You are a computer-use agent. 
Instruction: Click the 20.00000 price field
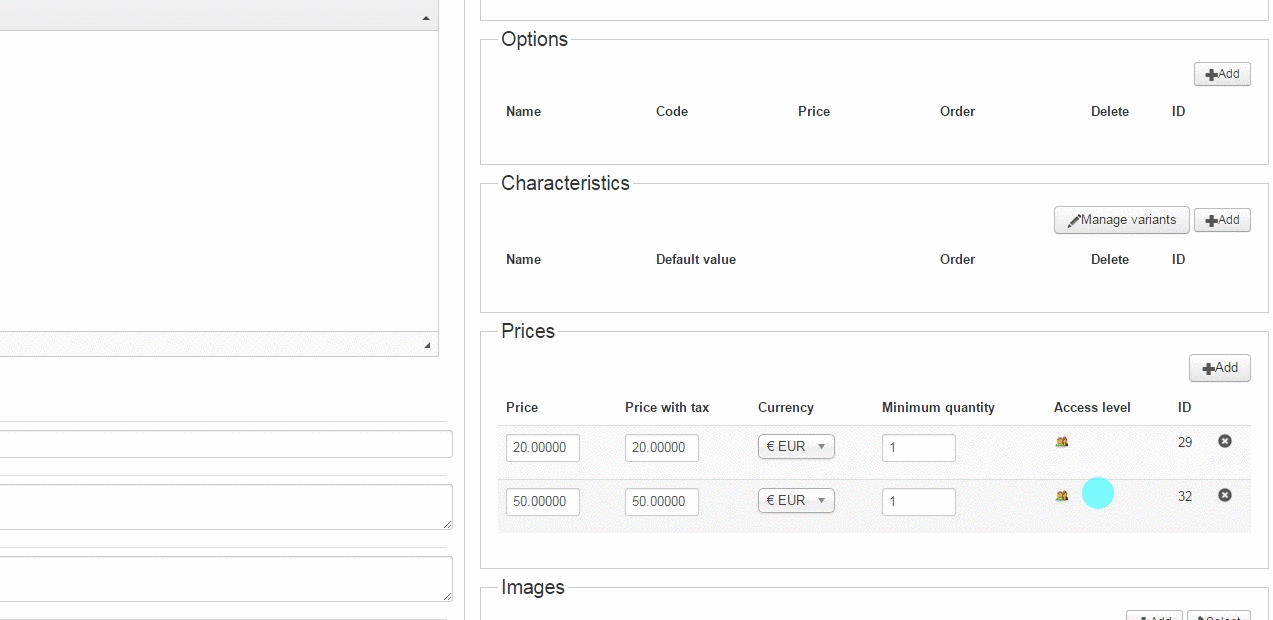[542, 448]
